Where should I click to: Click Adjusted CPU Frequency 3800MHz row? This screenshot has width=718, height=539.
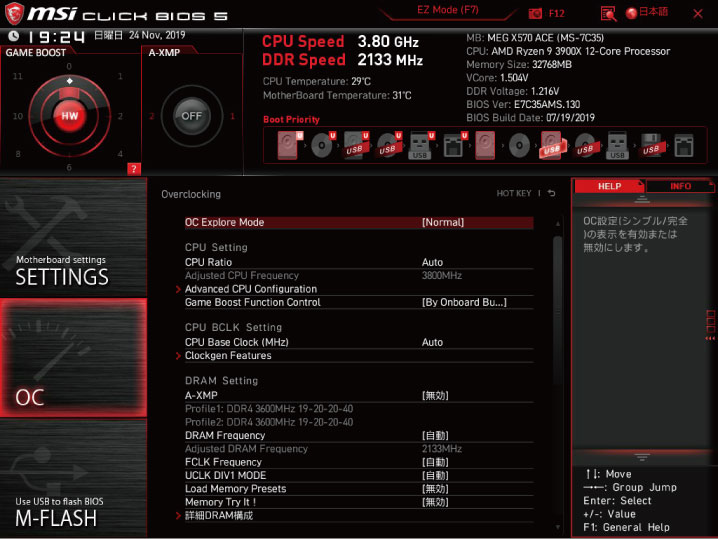[x=359, y=276]
